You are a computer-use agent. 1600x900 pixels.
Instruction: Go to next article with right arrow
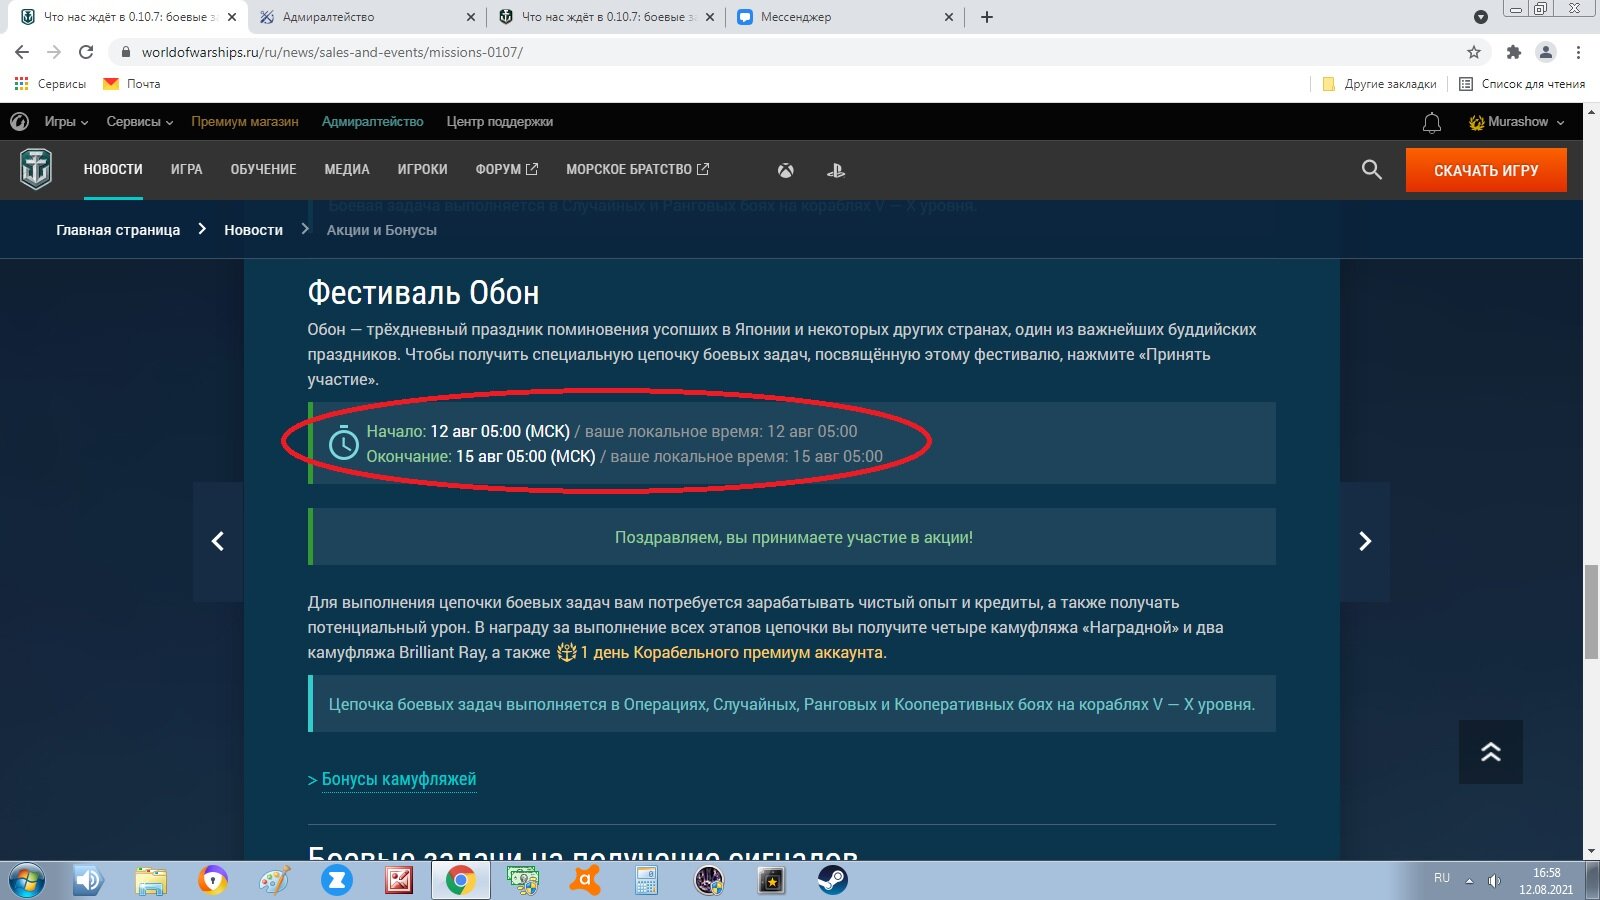[x=1365, y=541]
